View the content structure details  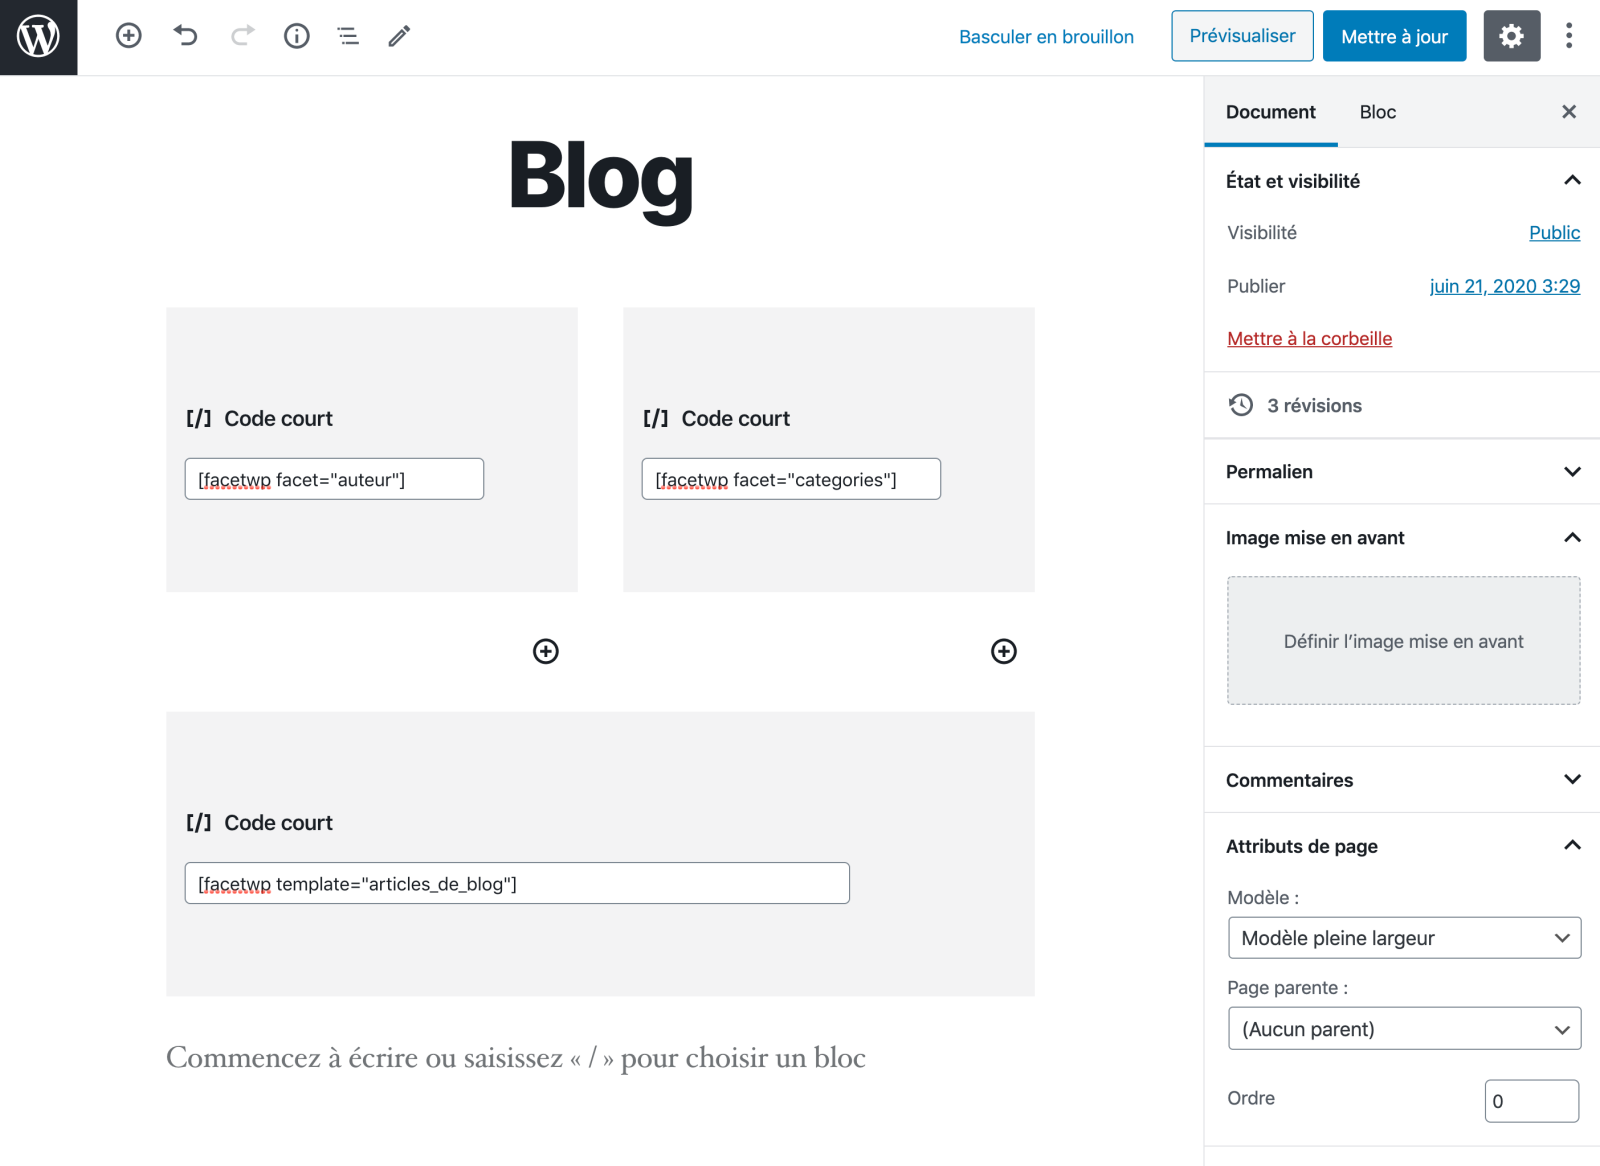click(296, 36)
